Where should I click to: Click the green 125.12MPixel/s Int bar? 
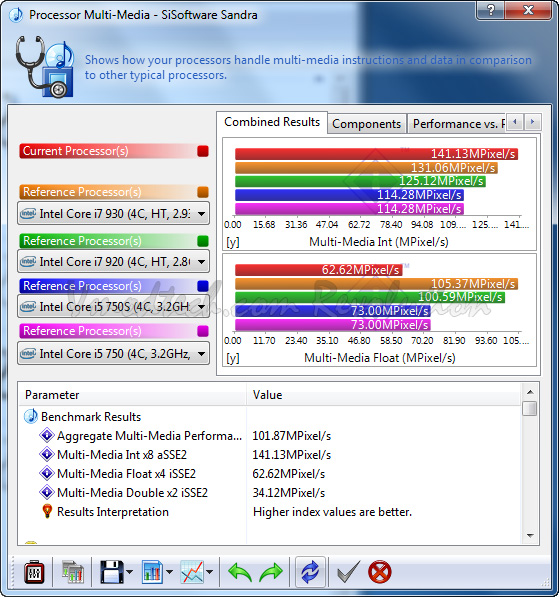(360, 181)
